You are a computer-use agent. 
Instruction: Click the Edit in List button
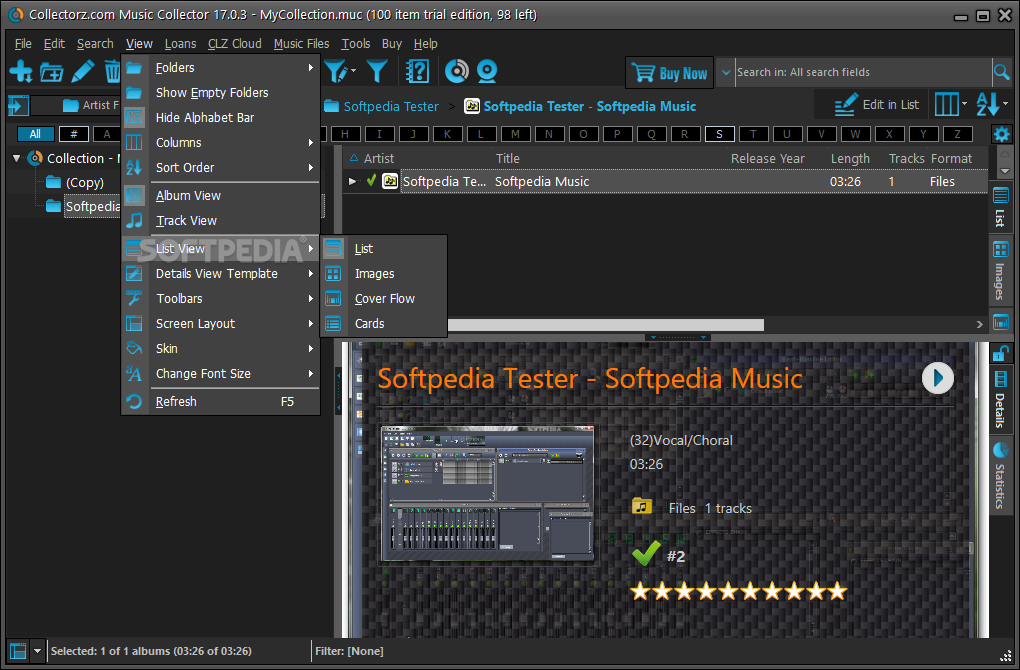tap(876, 105)
